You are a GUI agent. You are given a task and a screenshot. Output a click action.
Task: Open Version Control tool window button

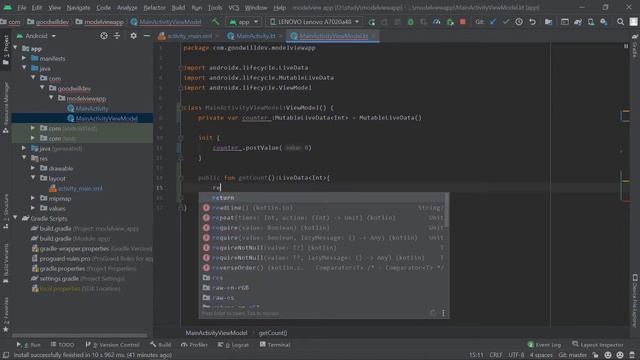coord(112,345)
